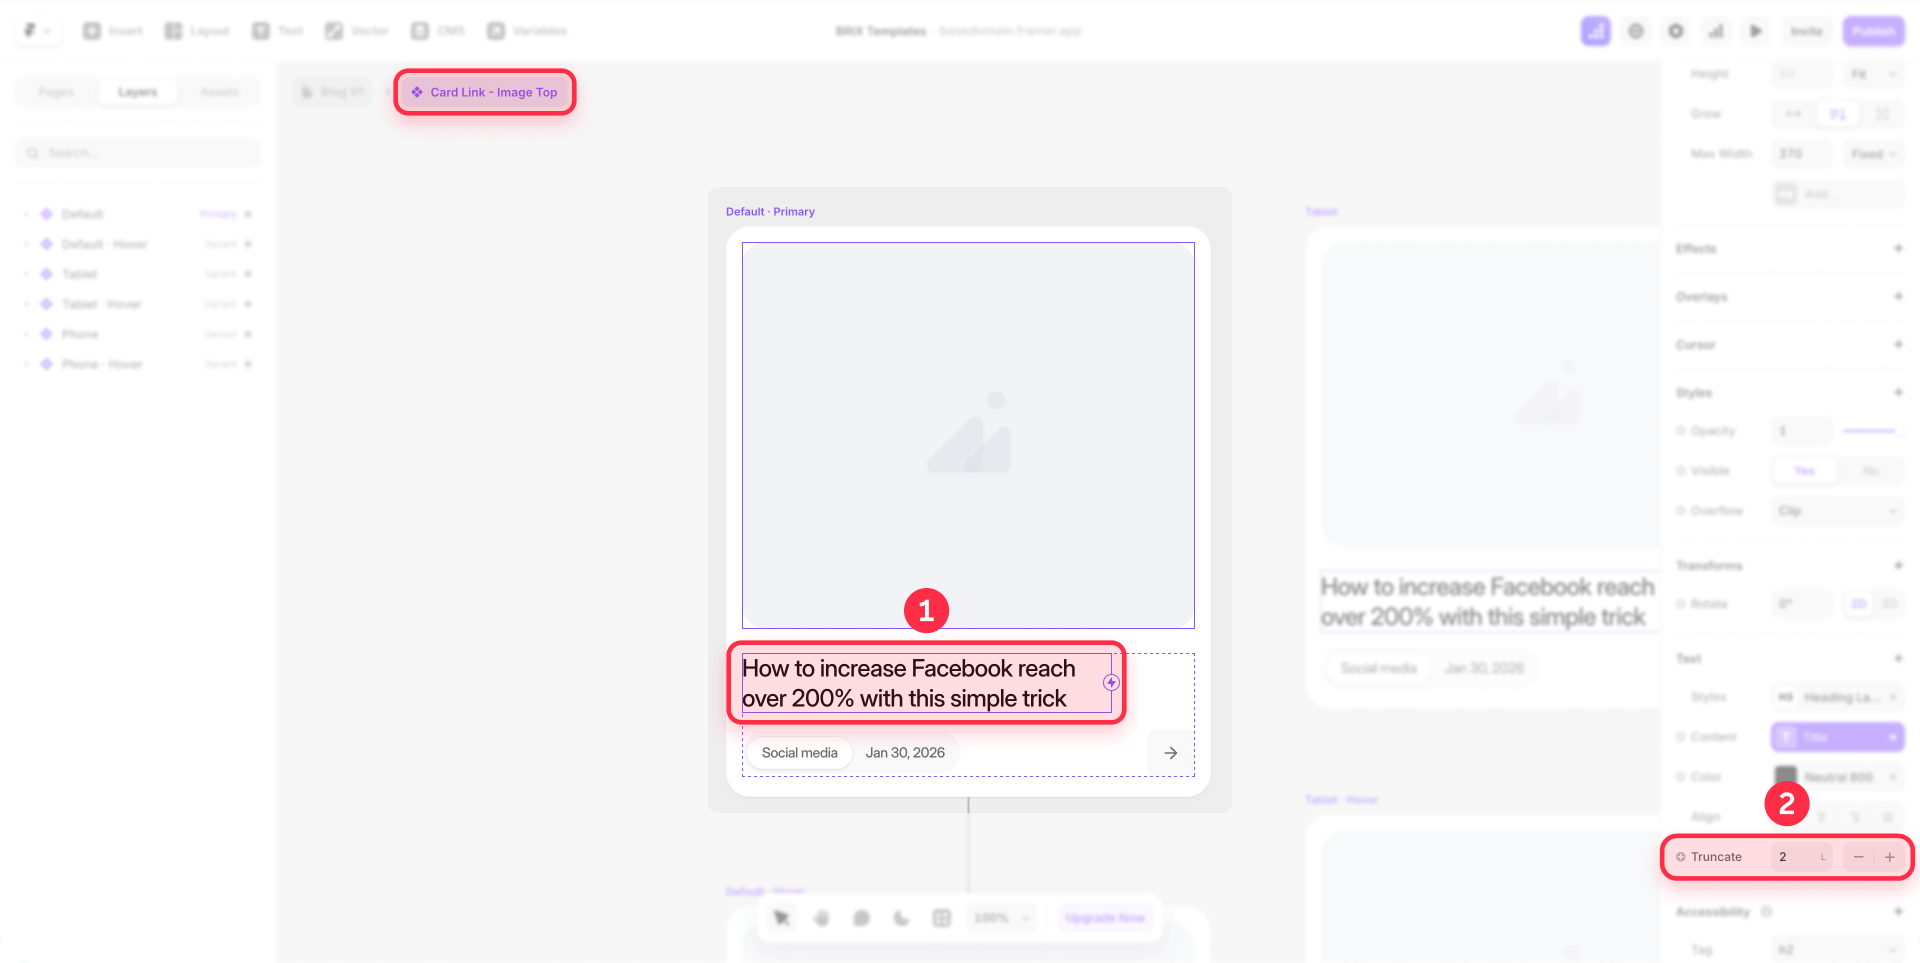1920x963 pixels.
Task: Expand the Default layer tree arrow
Action: [x=26, y=214]
